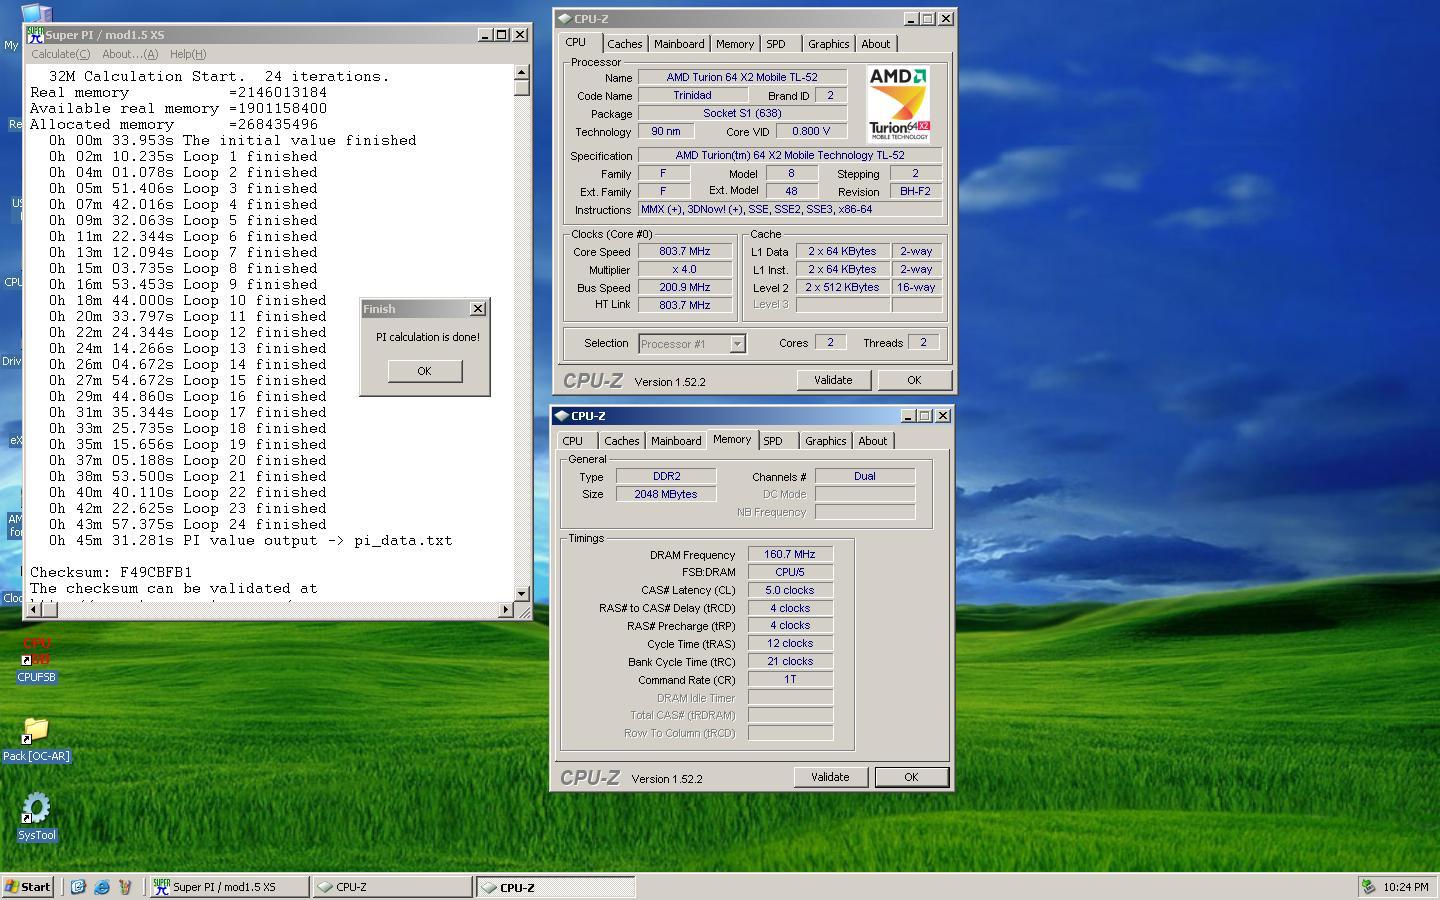Open the CPUFSB desktop shortcut
The height and width of the screenshot is (900, 1440).
[36, 660]
